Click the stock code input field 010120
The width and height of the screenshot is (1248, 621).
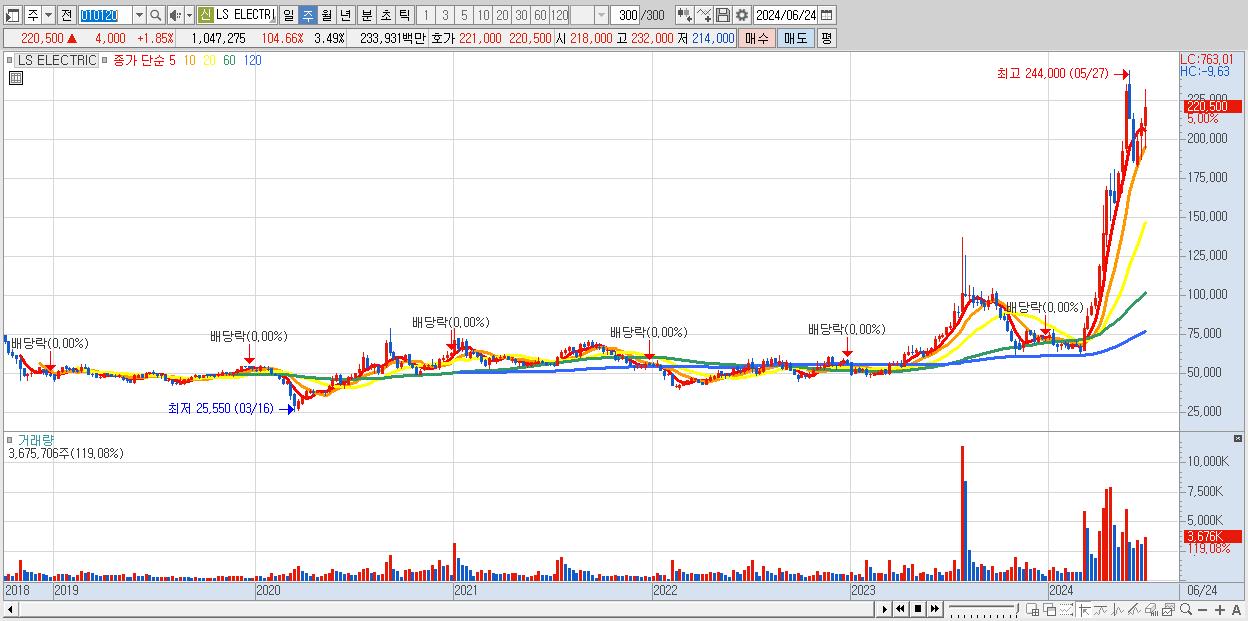click(105, 15)
